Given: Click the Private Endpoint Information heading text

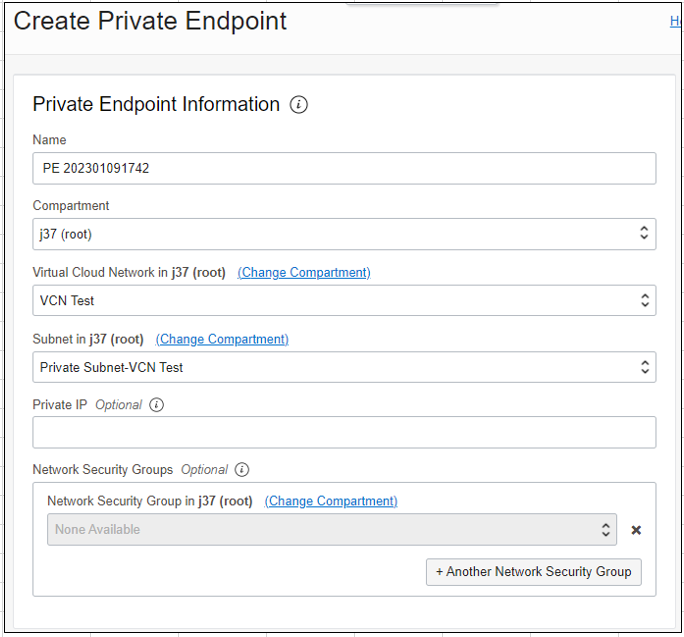Looking at the screenshot, I should click(156, 105).
